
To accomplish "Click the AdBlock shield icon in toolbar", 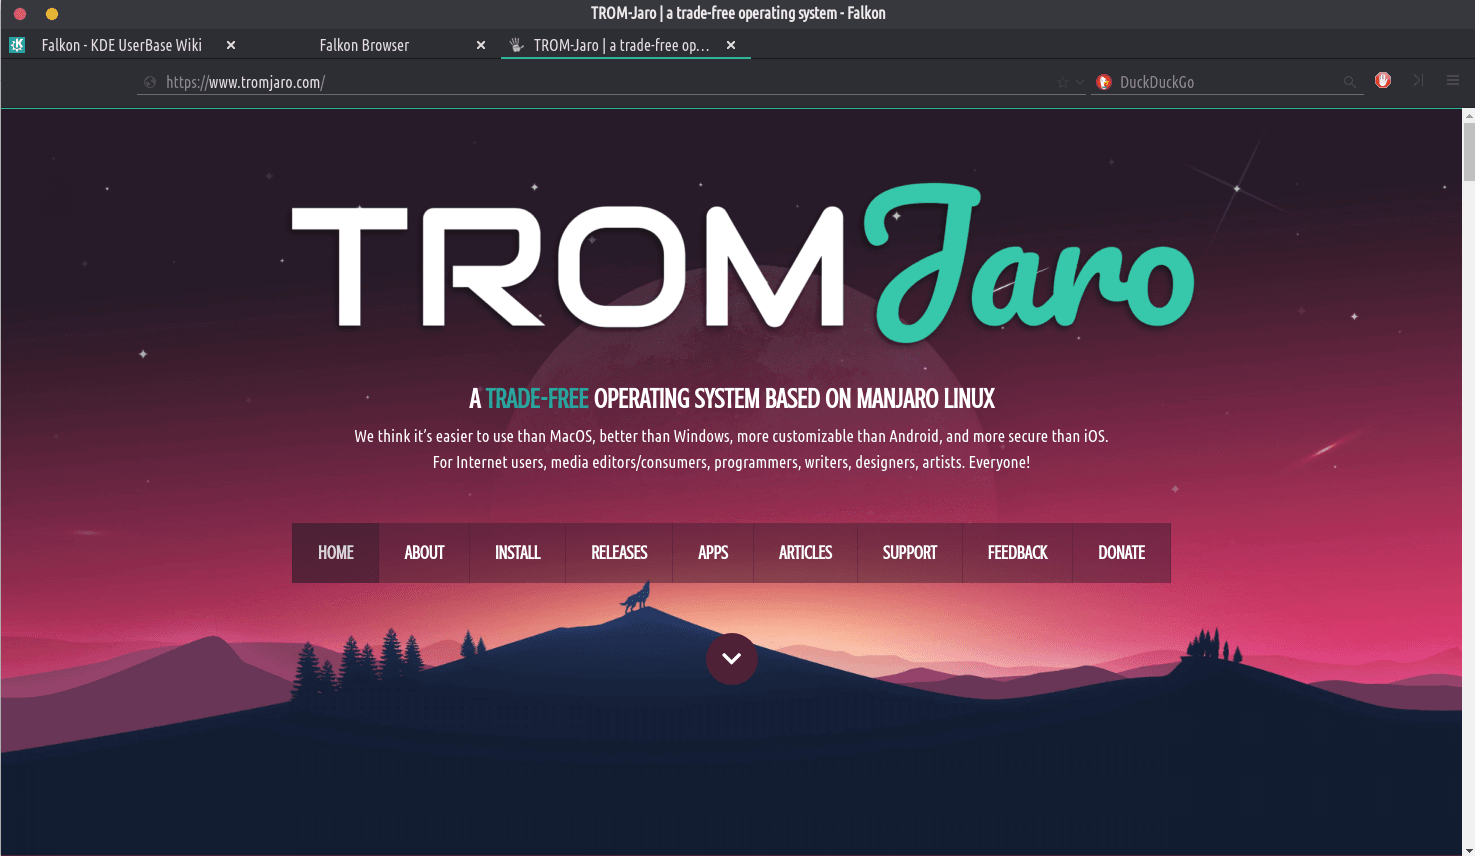I will pyautogui.click(x=1383, y=81).
